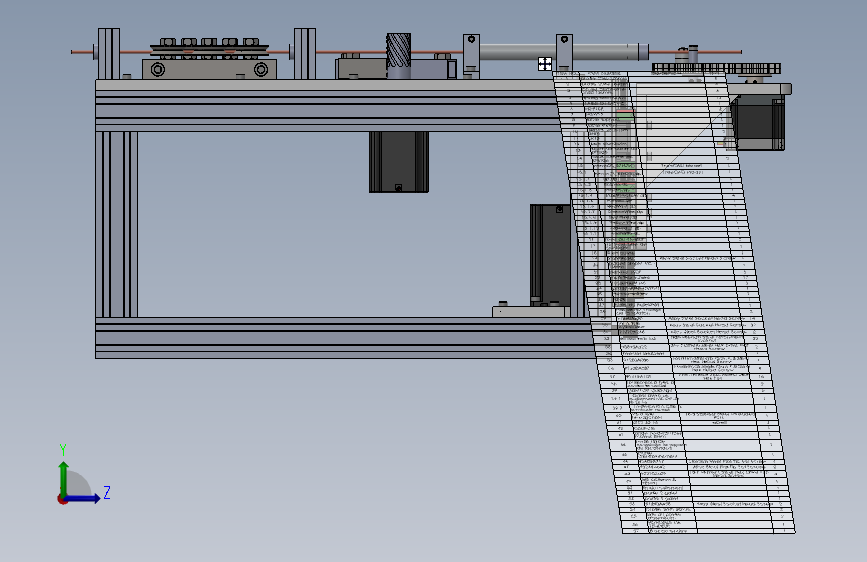Select the blue Z axis of the triad
Viewport: 867px width, 562px height.
83,498
